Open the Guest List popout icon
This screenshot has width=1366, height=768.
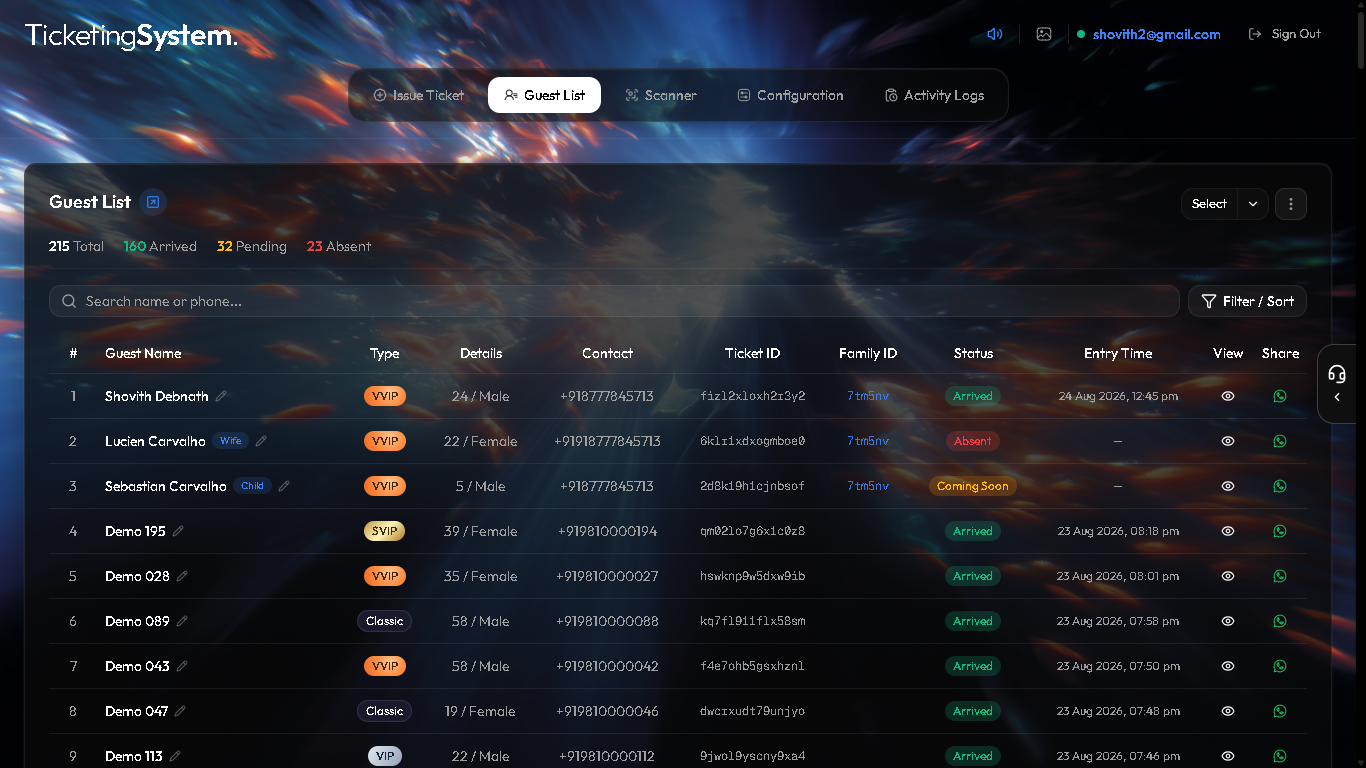152,202
